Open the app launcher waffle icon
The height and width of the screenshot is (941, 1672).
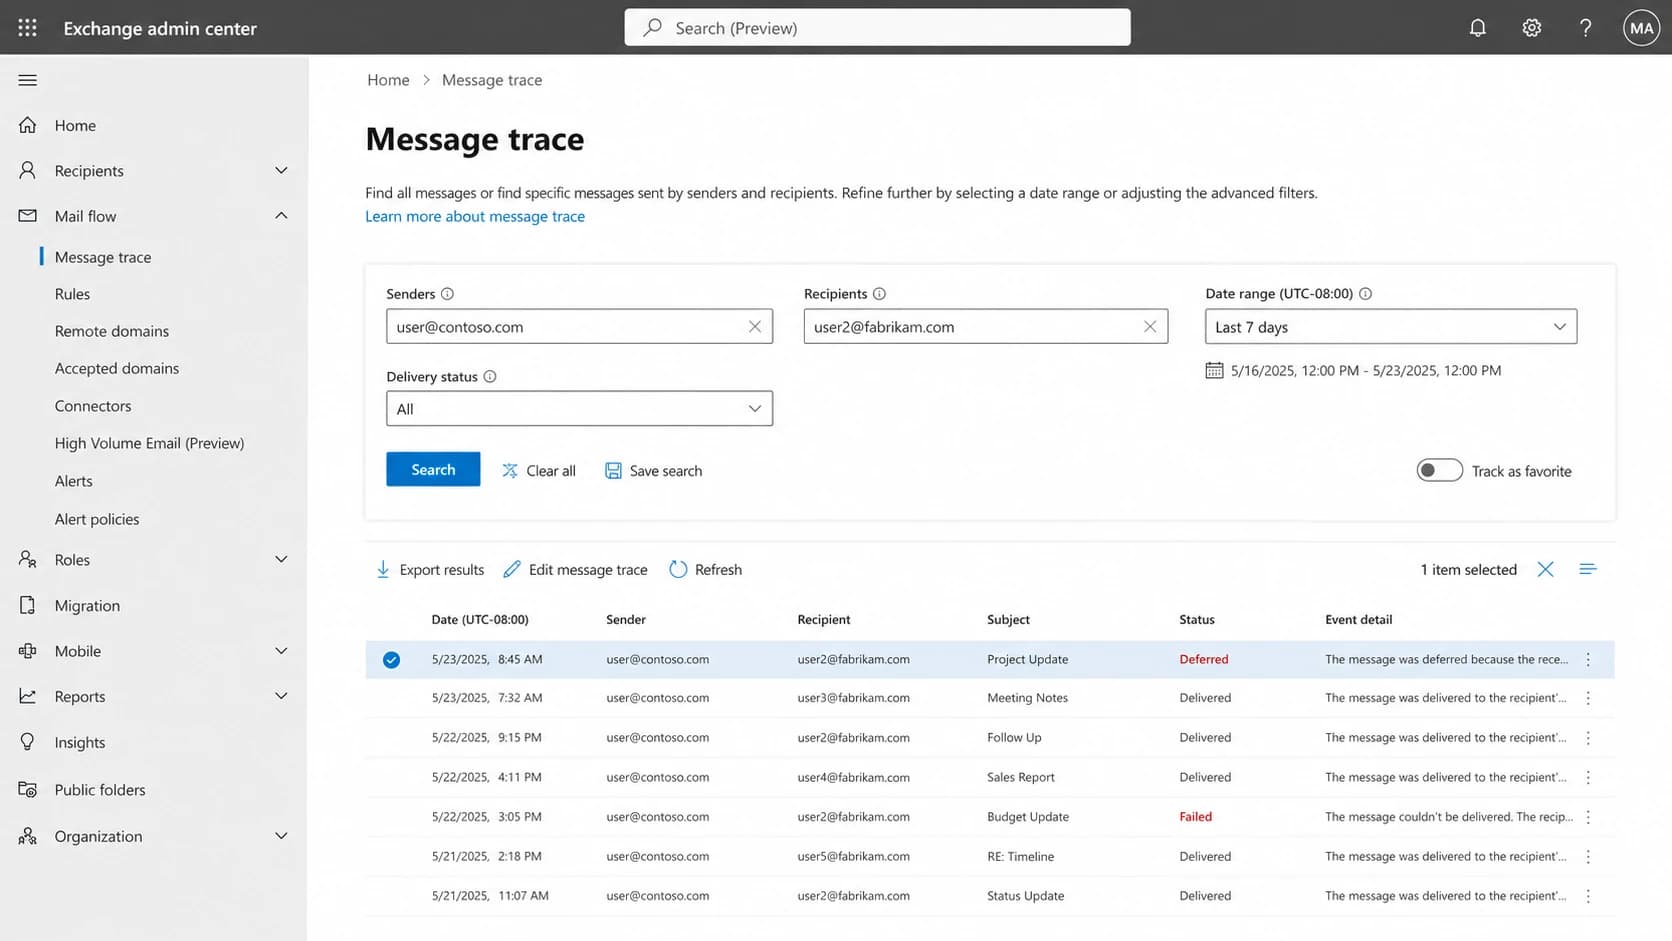(27, 28)
